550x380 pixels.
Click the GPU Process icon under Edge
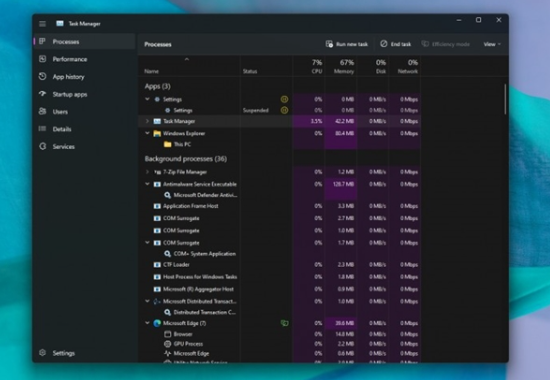point(168,344)
